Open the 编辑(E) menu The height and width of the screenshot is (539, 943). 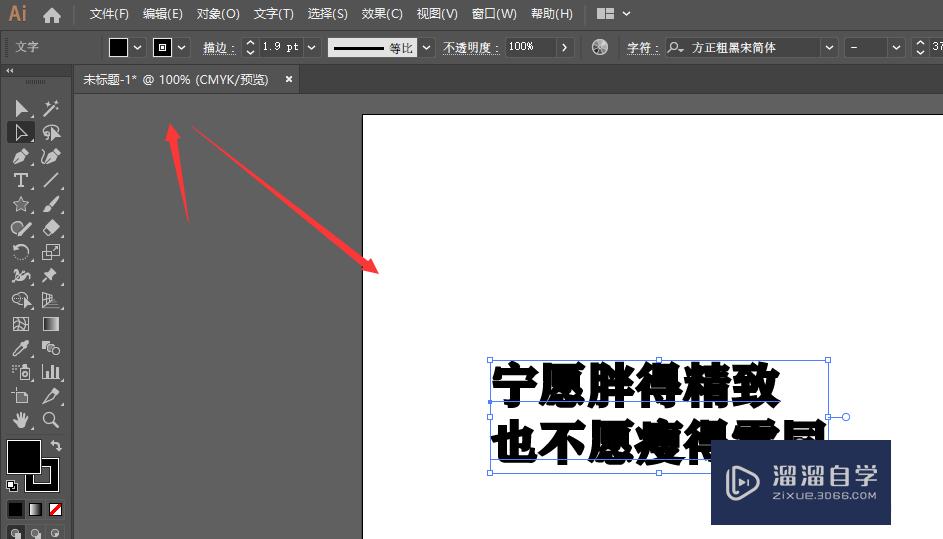click(x=162, y=14)
